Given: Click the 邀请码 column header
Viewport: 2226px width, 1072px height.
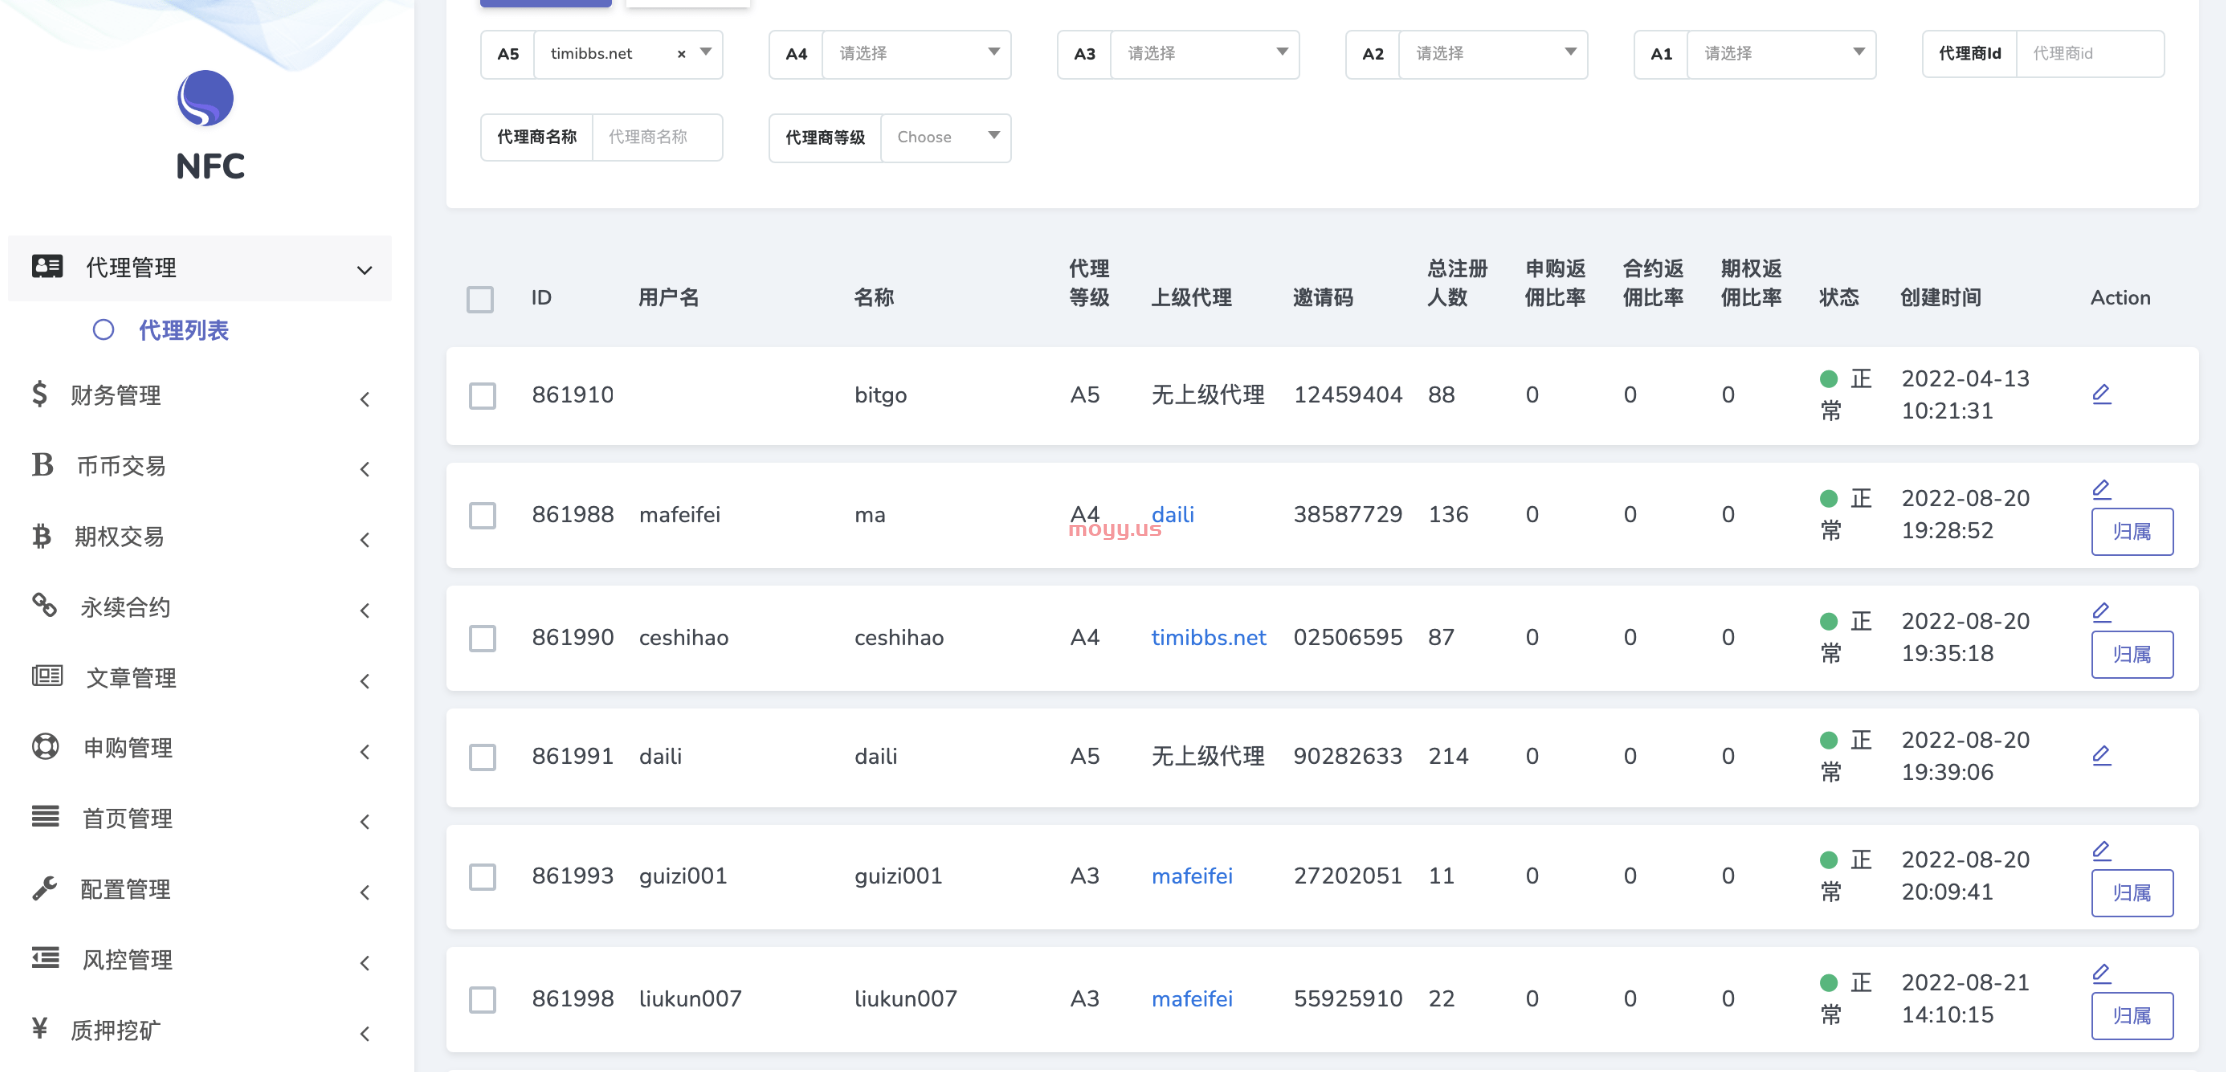Looking at the screenshot, I should pos(1323,297).
